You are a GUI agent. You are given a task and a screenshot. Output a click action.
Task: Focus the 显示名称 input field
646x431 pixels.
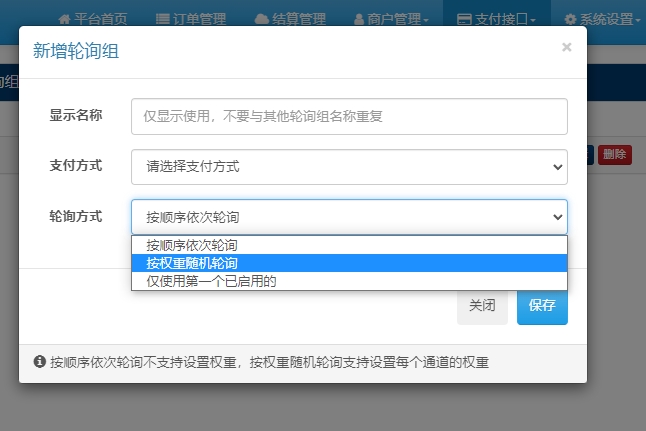coord(349,116)
